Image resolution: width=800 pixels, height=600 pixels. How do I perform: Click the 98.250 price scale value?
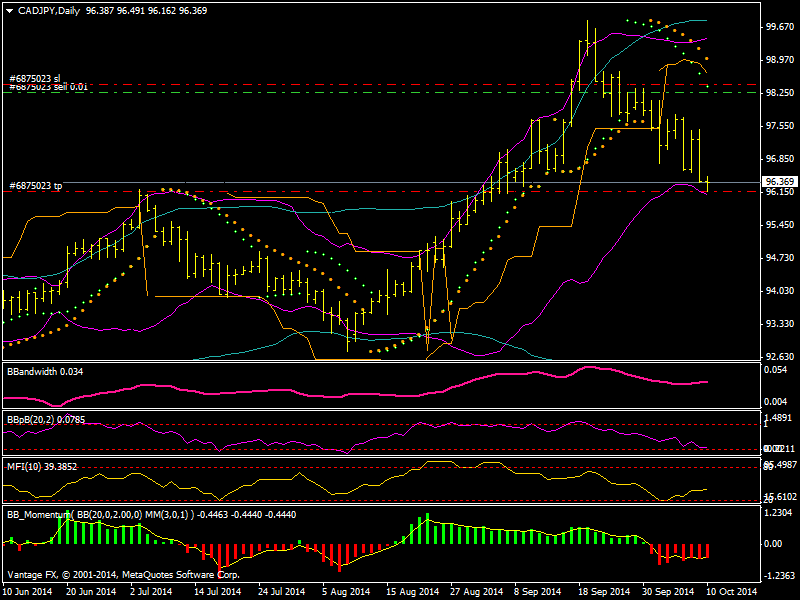[780, 93]
